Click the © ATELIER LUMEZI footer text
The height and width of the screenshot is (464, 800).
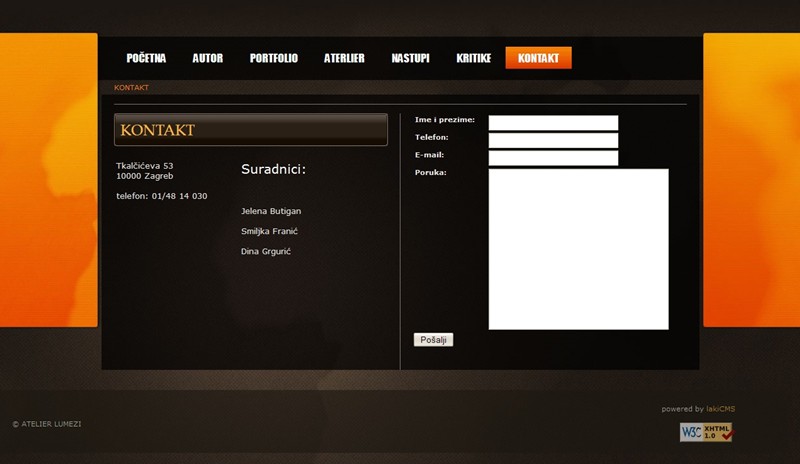pos(46,424)
